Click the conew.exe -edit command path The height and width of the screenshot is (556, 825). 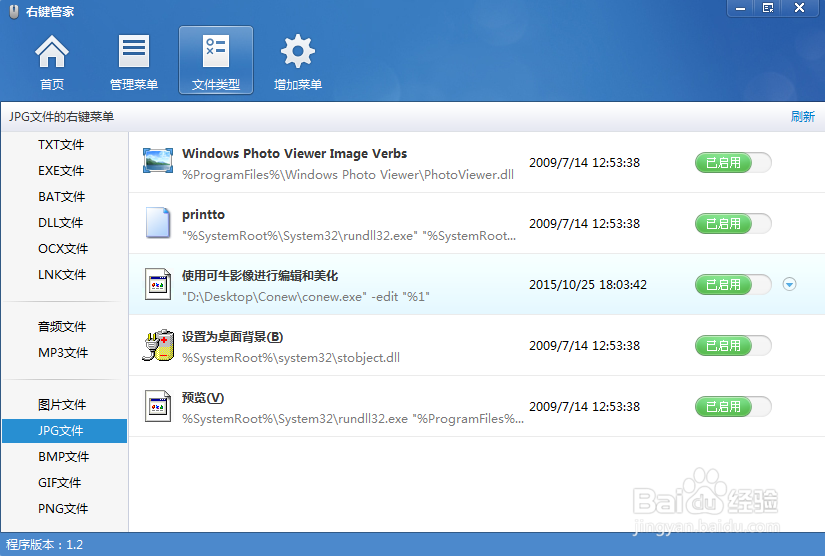point(306,297)
